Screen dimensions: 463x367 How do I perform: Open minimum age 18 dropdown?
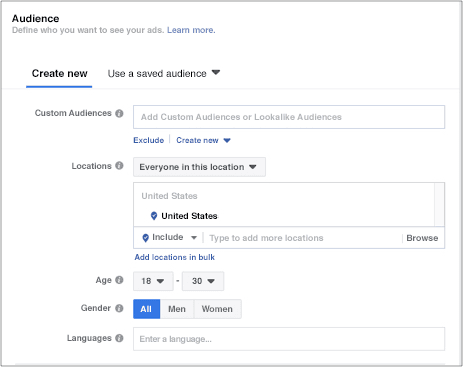(x=153, y=281)
